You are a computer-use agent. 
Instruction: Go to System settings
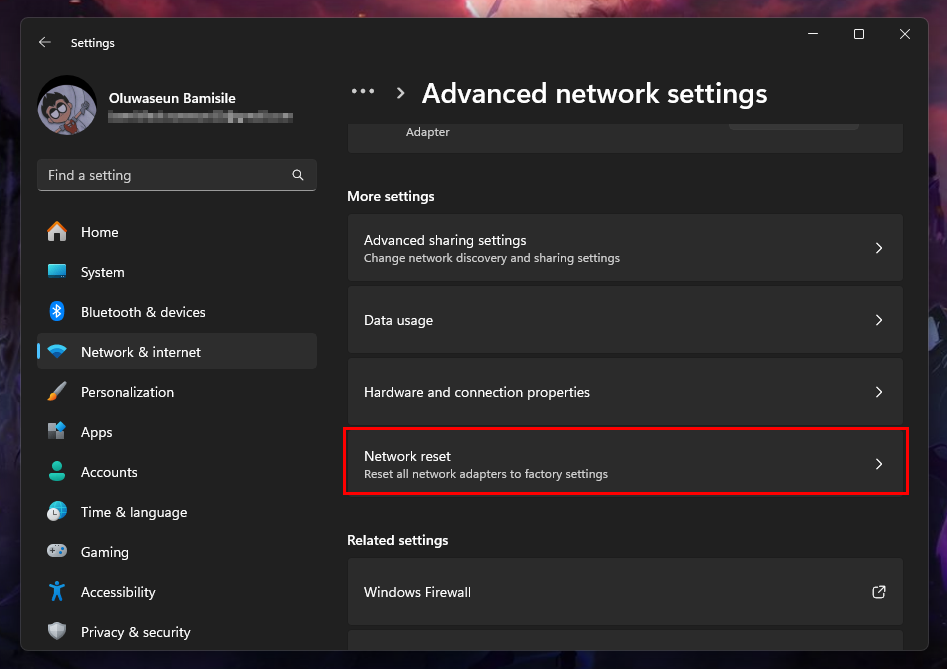coord(176,272)
